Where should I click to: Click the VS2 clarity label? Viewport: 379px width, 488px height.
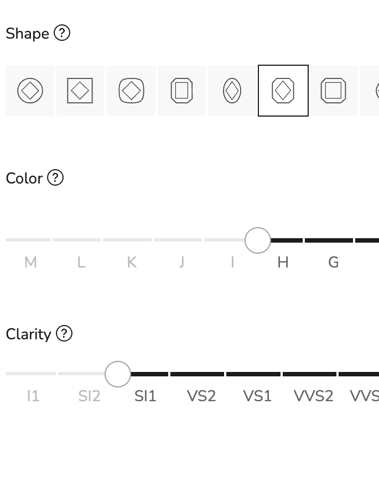click(201, 396)
